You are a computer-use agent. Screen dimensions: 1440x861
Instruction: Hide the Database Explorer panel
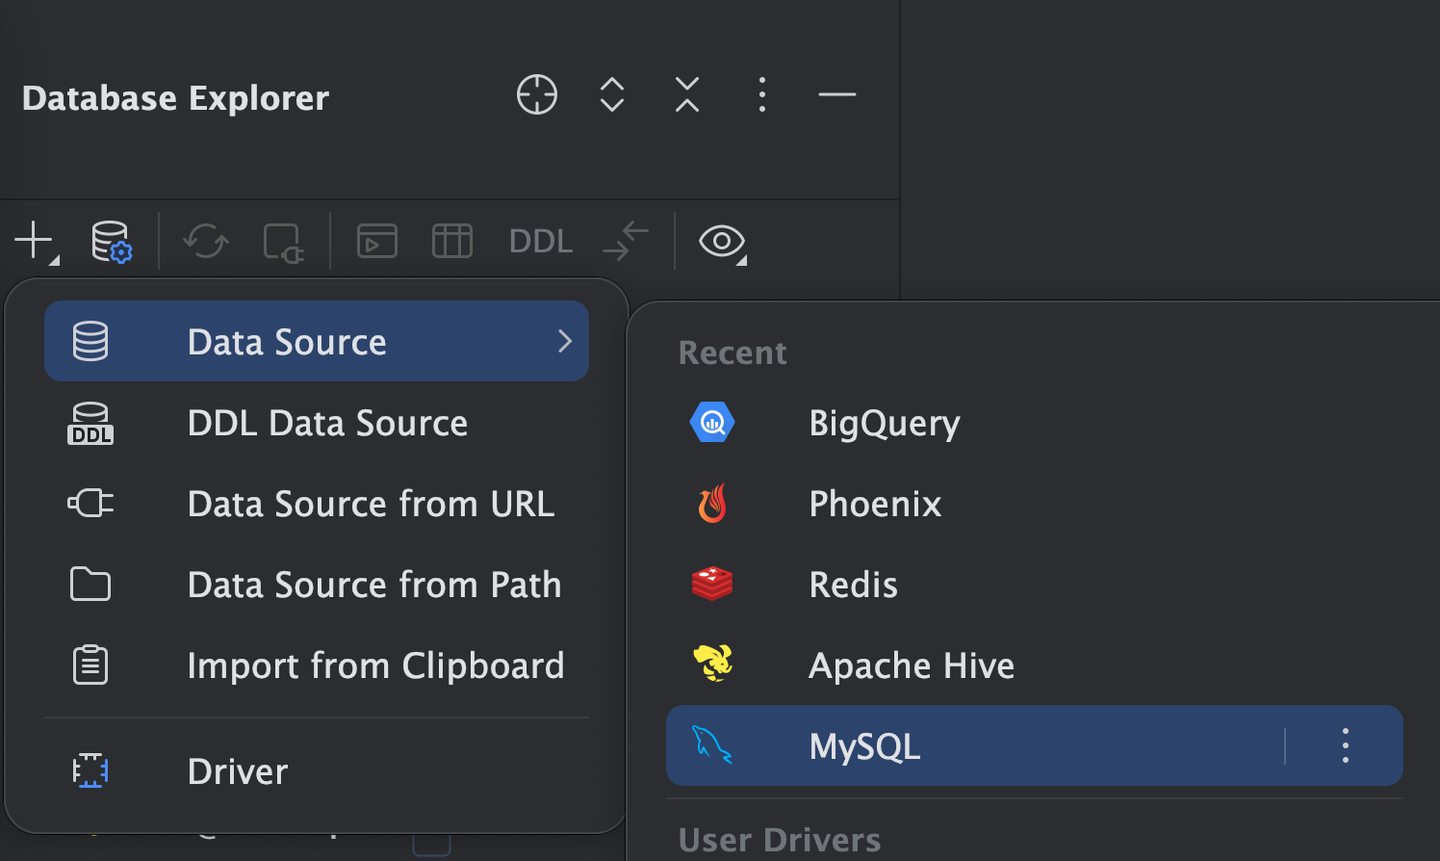[x=837, y=95]
